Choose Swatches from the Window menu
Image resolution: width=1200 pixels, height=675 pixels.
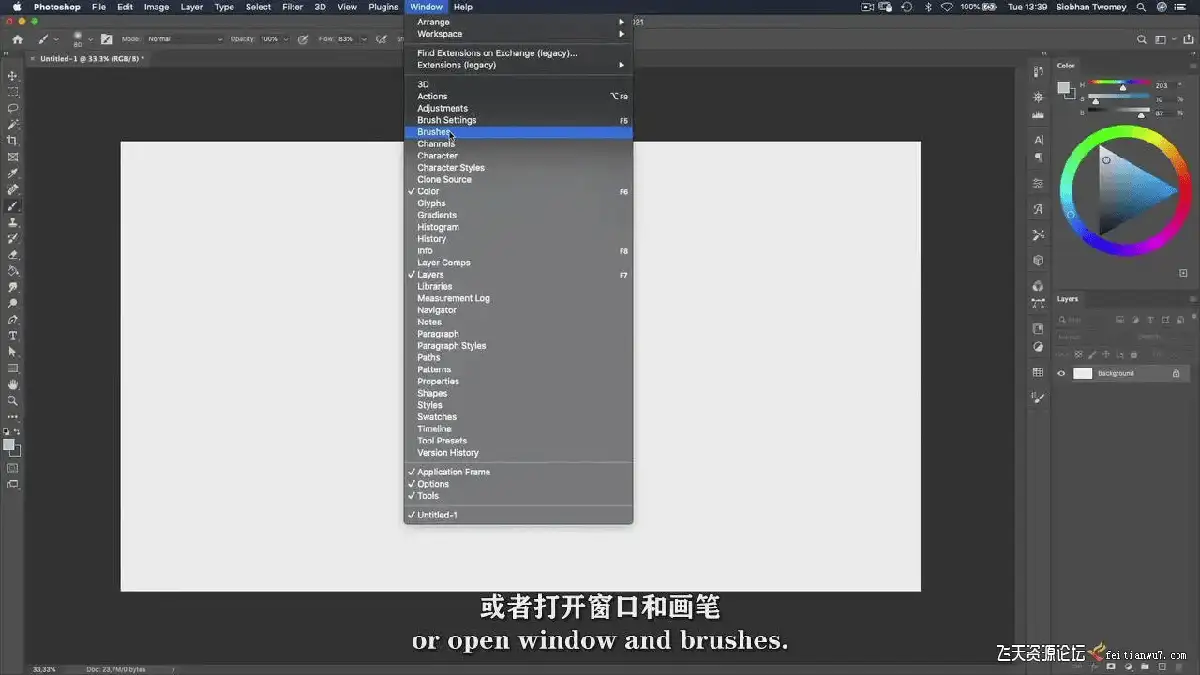pos(518,417)
